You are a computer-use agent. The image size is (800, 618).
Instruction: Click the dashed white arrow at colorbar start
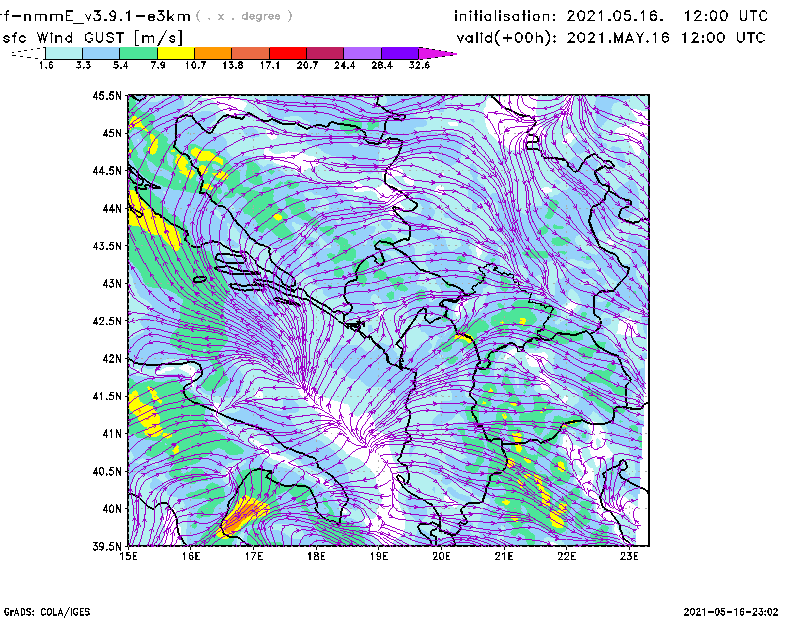[28, 53]
